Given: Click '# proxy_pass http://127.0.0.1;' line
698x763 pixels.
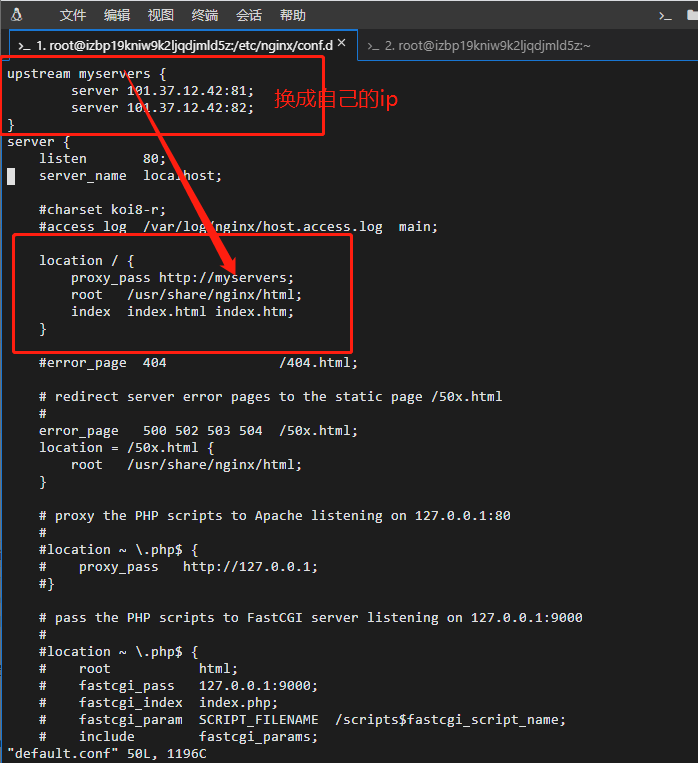Looking at the screenshot, I should pyautogui.click(x=178, y=567).
